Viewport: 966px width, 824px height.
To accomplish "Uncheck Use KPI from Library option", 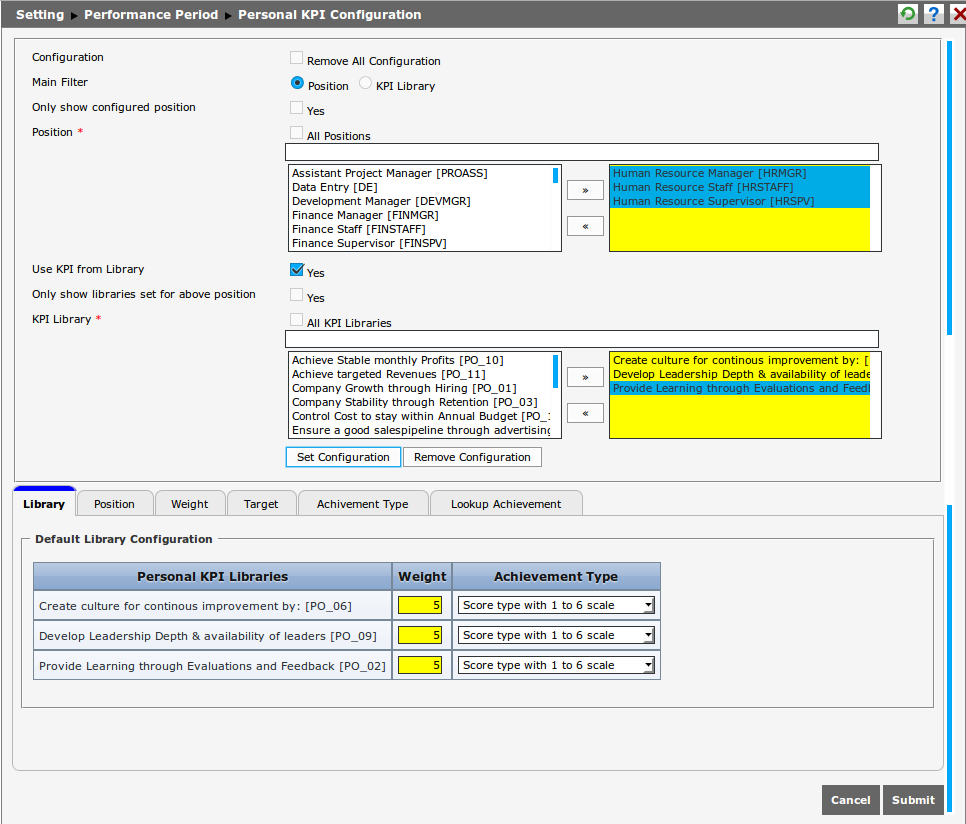I will pos(297,270).
